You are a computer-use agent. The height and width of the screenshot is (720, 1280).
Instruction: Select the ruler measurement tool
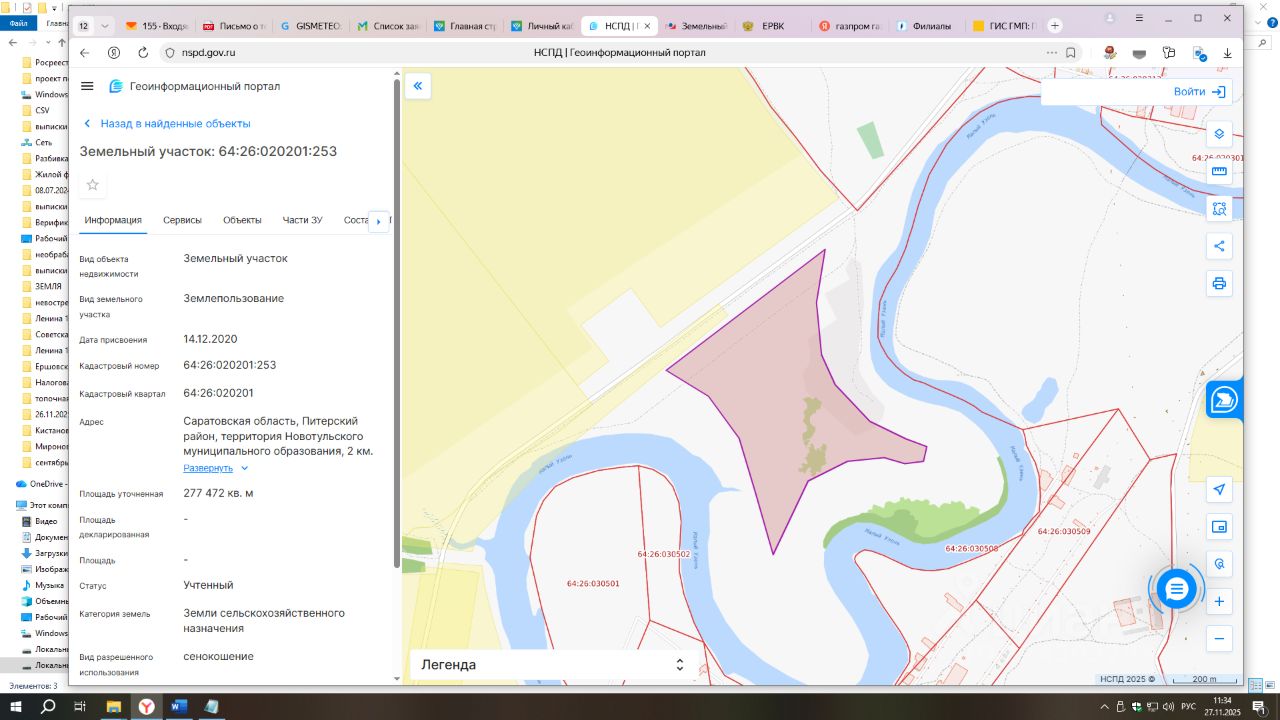1219,171
